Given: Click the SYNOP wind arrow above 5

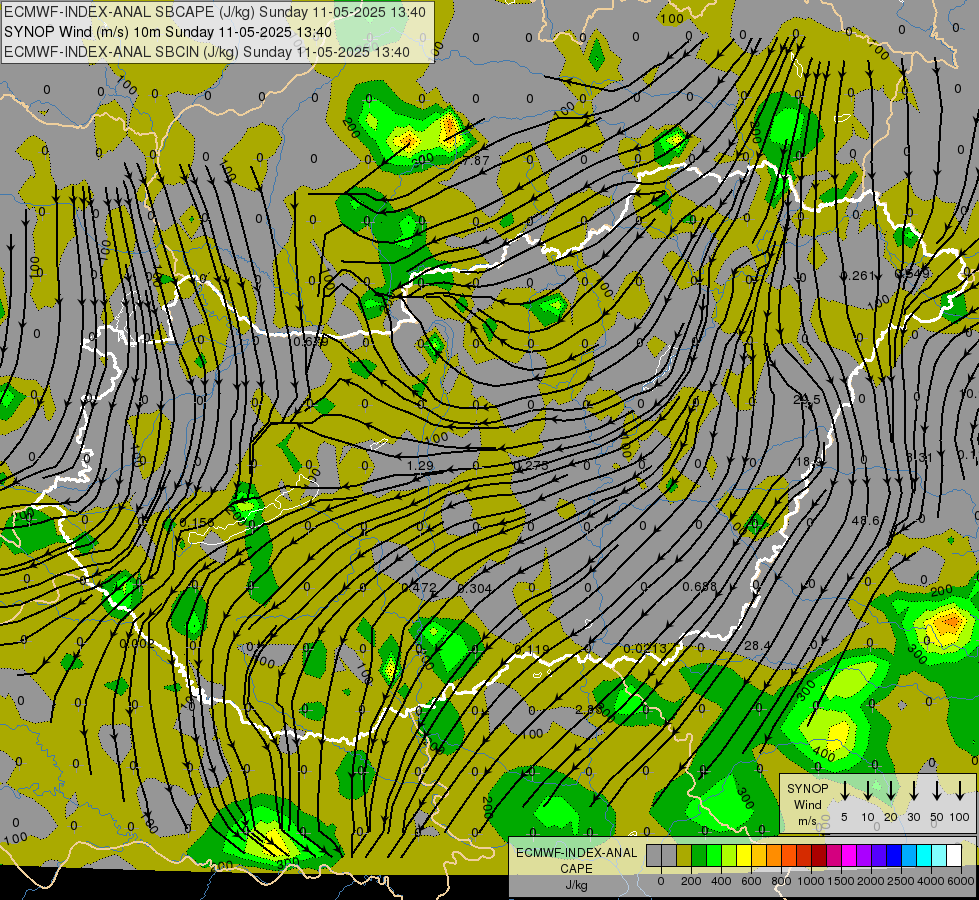Looking at the screenshot, I should click(x=845, y=791).
